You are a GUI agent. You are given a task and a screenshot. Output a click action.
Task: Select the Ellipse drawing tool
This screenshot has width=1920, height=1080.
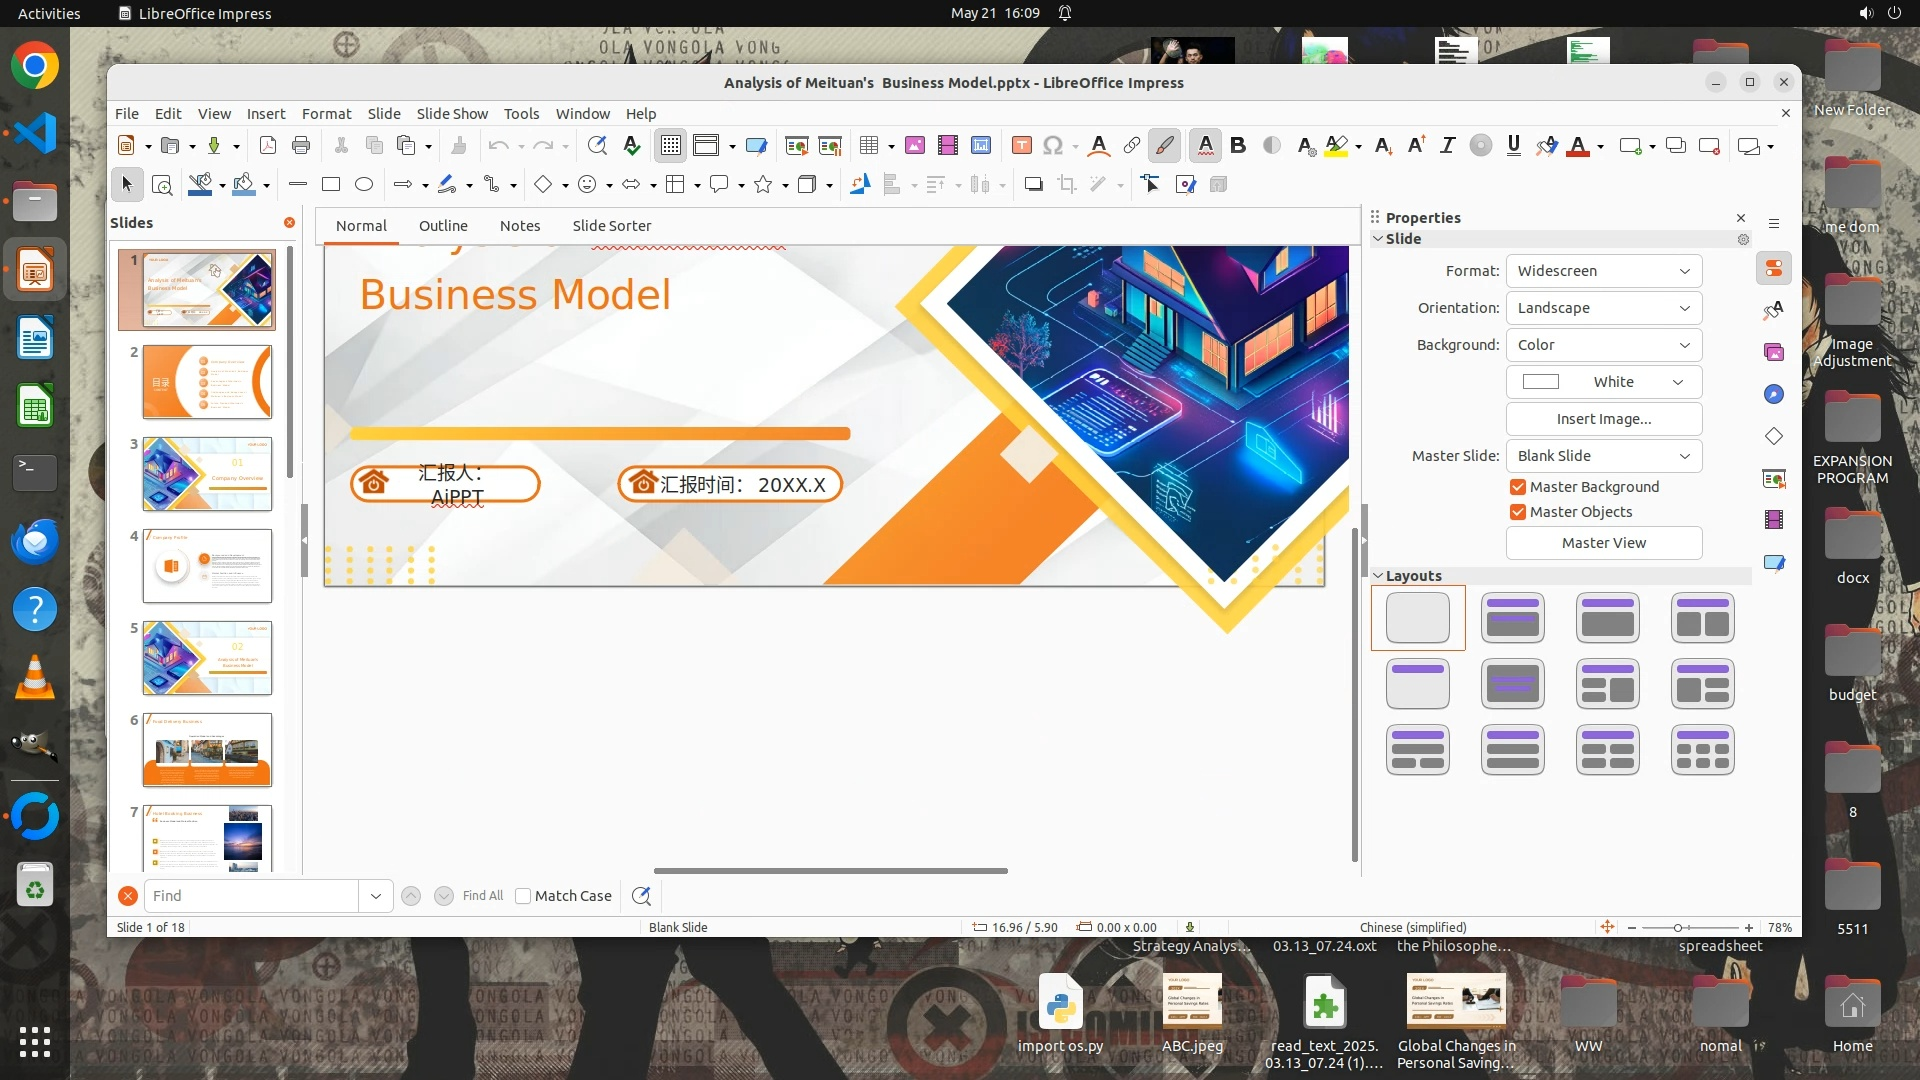point(364,184)
